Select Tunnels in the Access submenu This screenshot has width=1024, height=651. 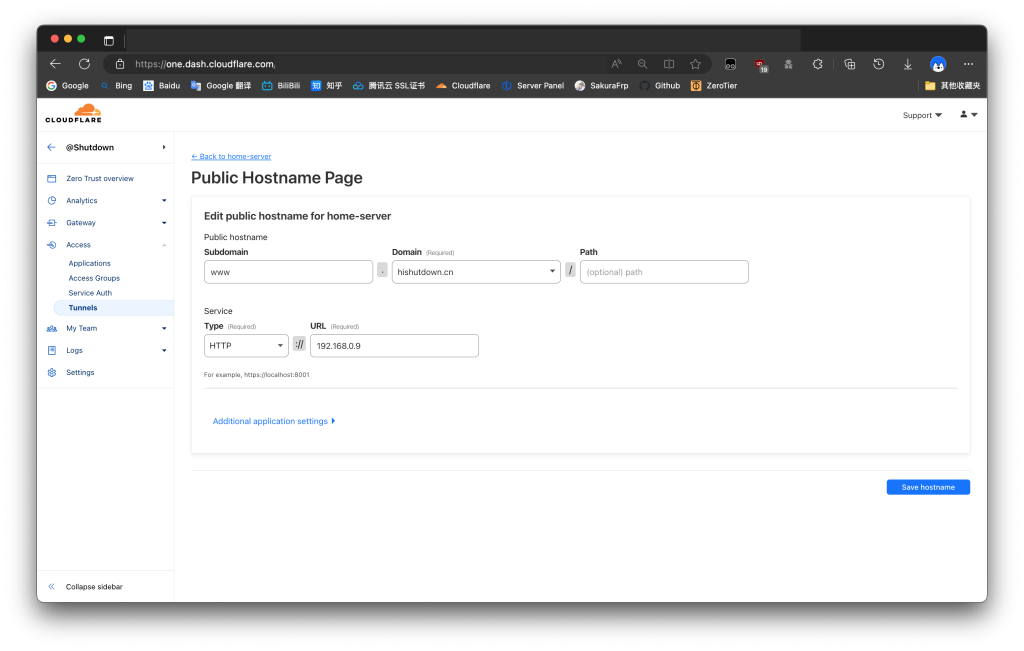(x=83, y=308)
